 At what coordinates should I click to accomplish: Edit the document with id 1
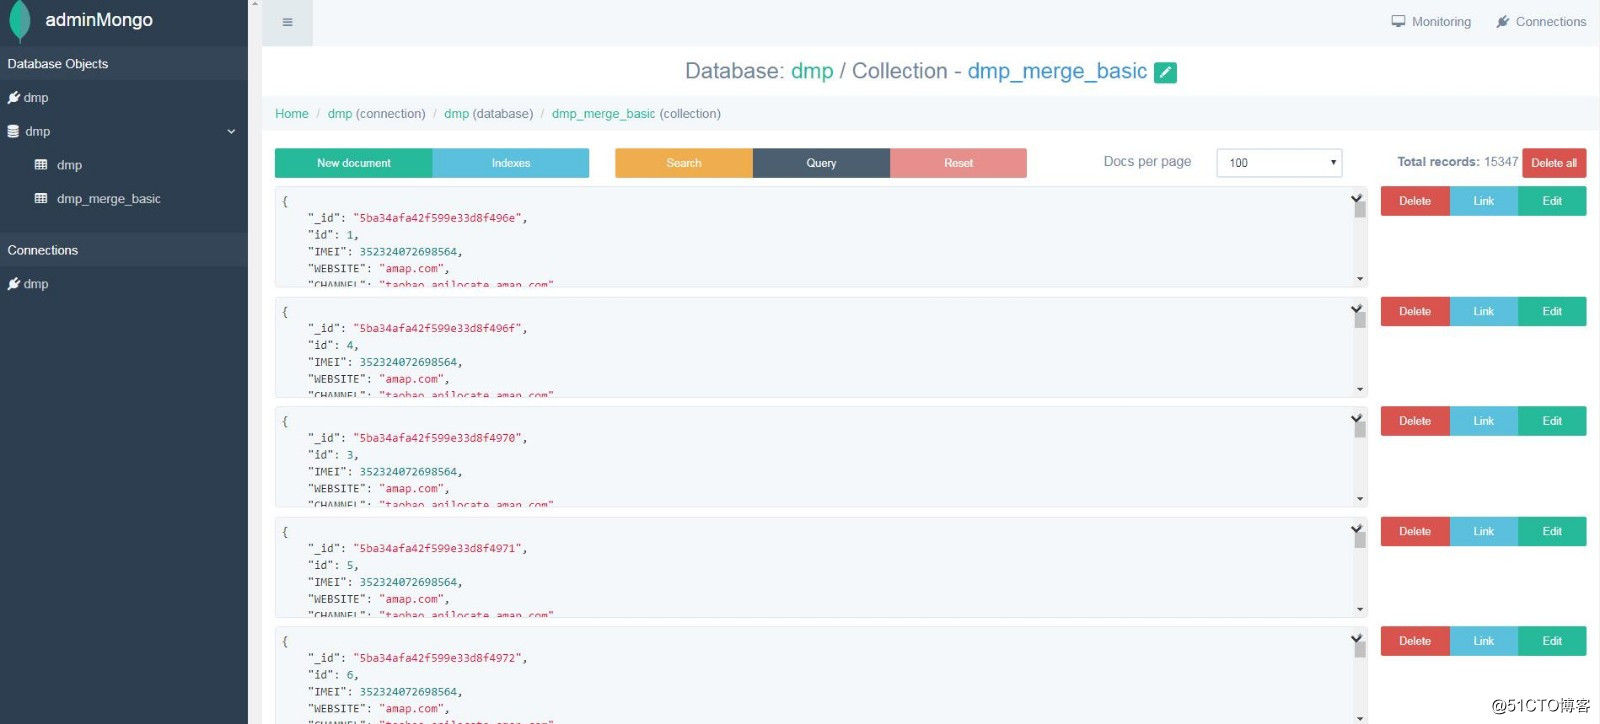[x=1552, y=201]
